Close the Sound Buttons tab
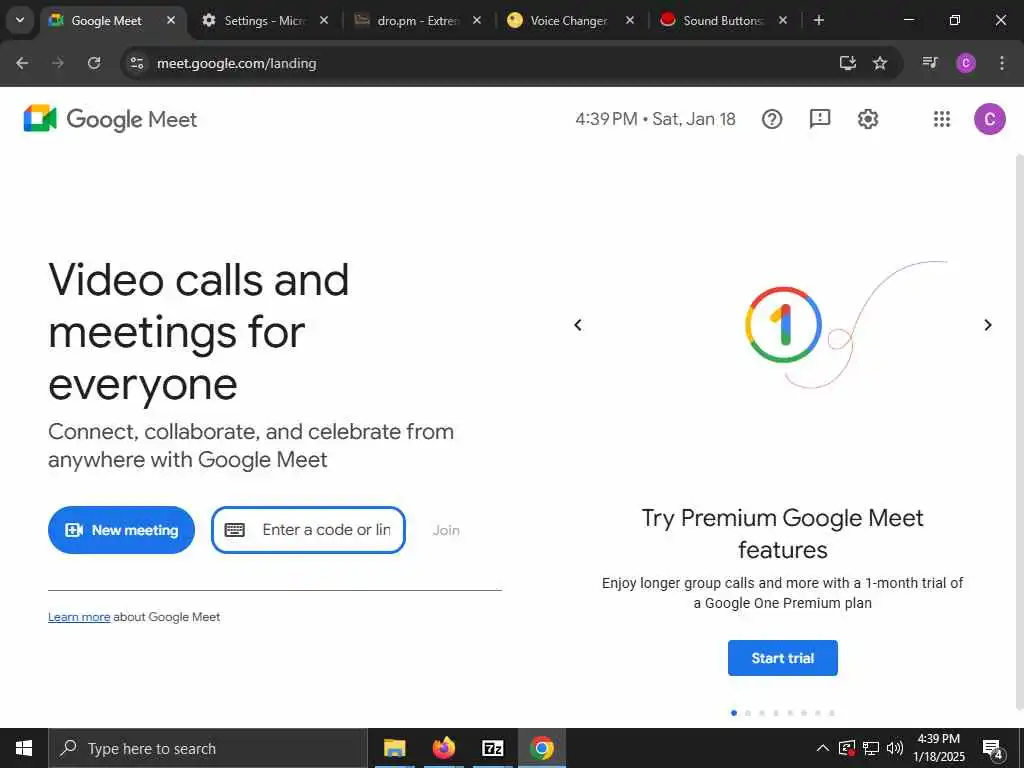Image resolution: width=1024 pixels, height=768 pixels. pos(782,21)
